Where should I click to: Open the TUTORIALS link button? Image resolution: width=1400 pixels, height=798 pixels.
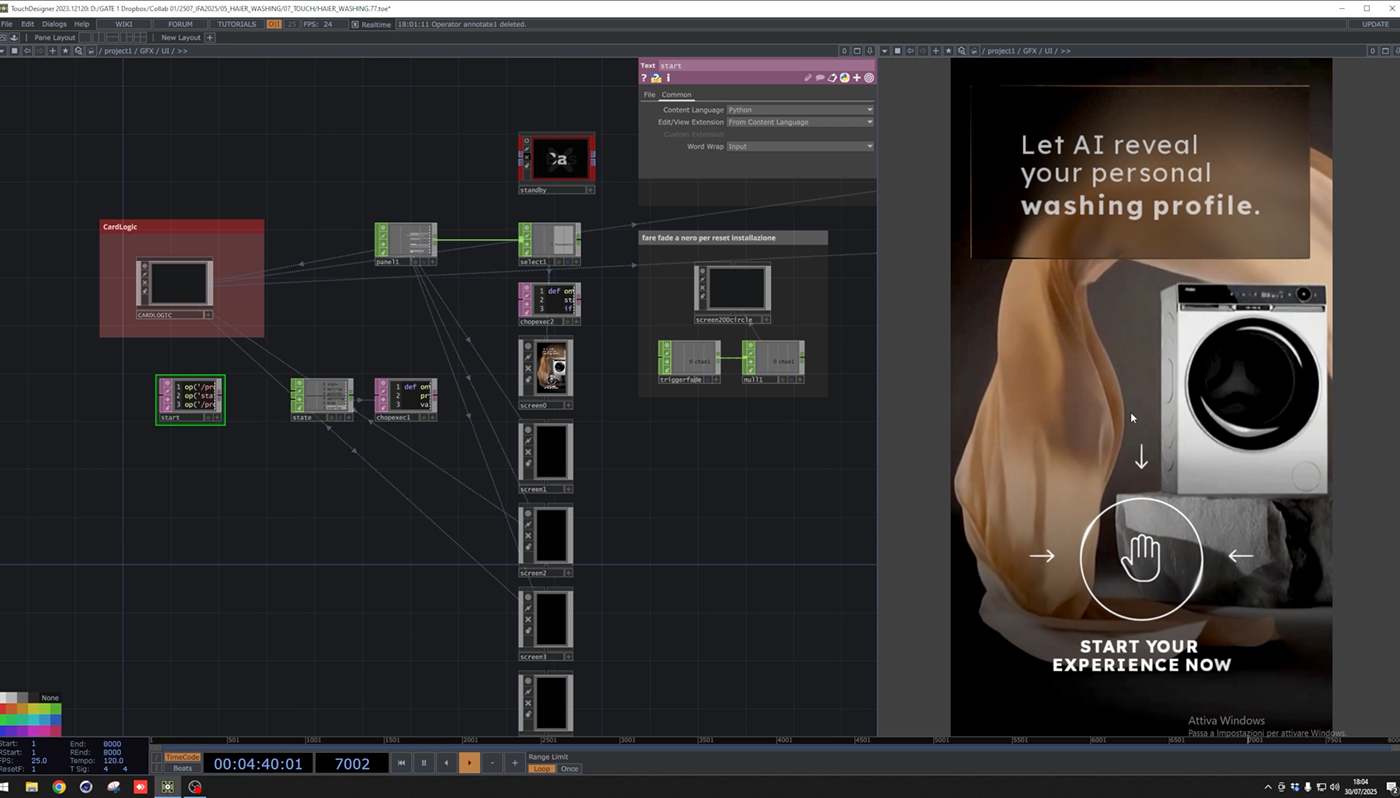pos(237,24)
